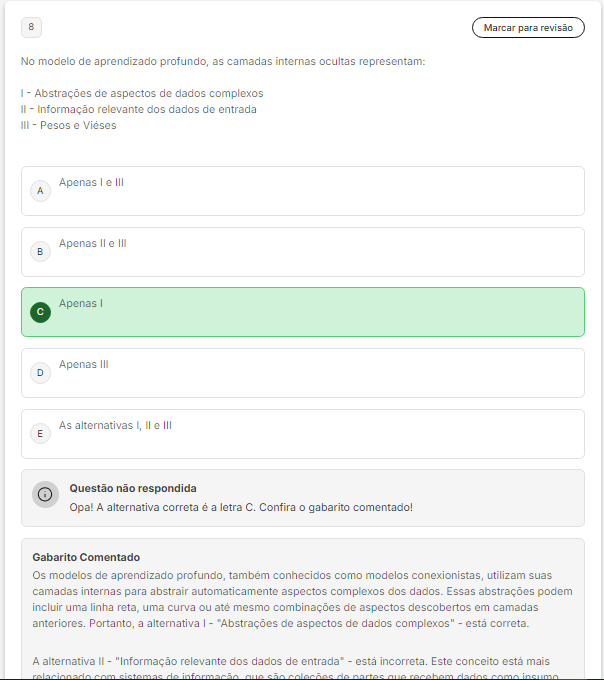Click statement II about Informação relevante
This screenshot has width=604, height=680.
point(138,109)
